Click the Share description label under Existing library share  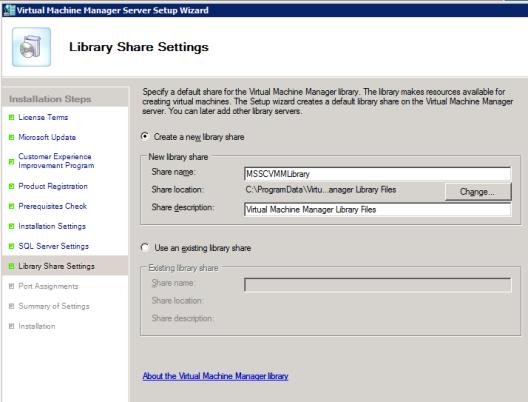(183, 318)
